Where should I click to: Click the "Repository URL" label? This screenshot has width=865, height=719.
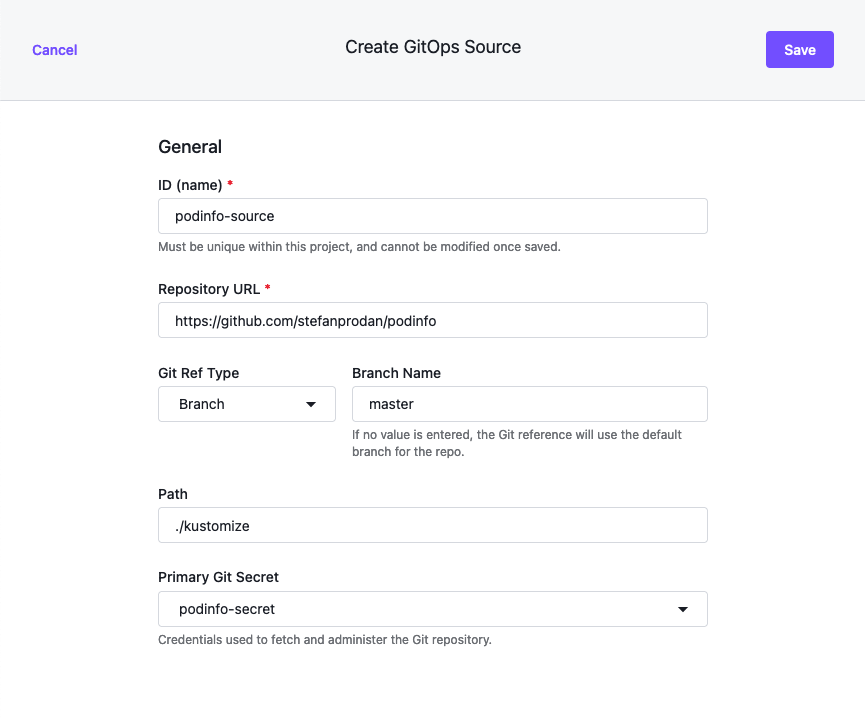(x=209, y=289)
